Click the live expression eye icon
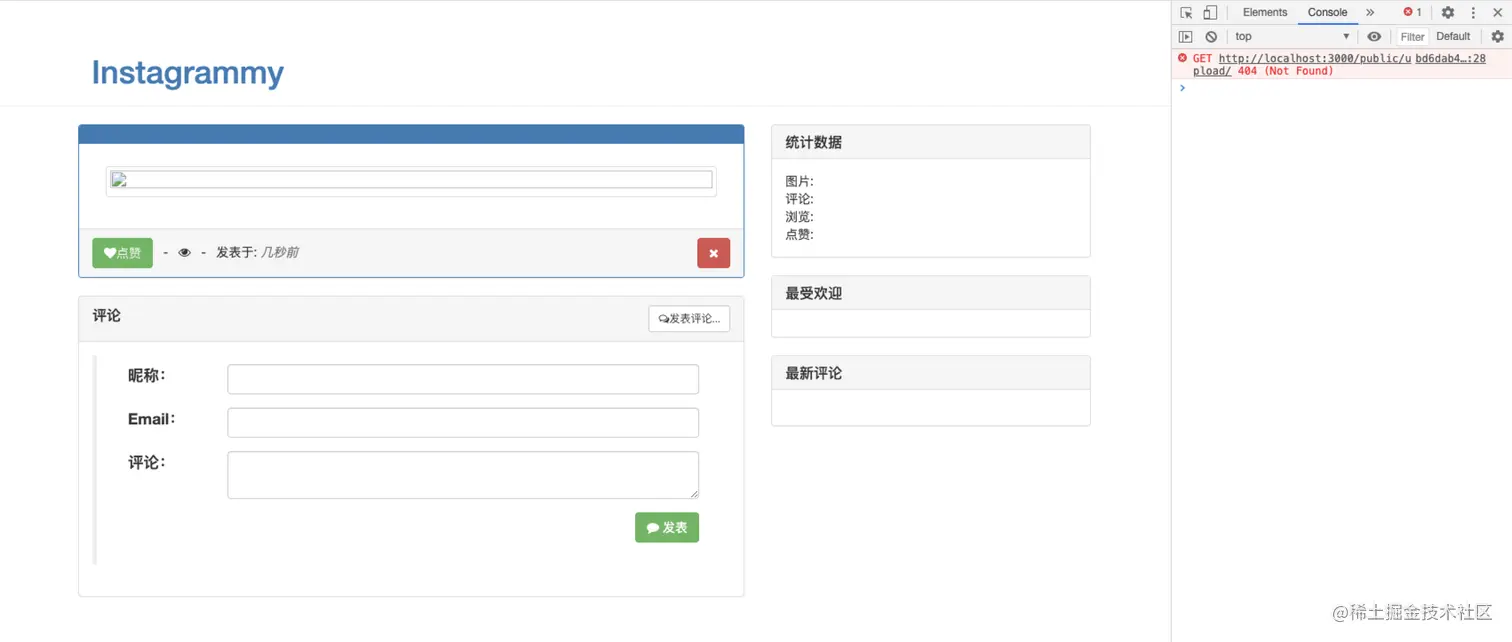The height and width of the screenshot is (642, 1512). click(1374, 36)
